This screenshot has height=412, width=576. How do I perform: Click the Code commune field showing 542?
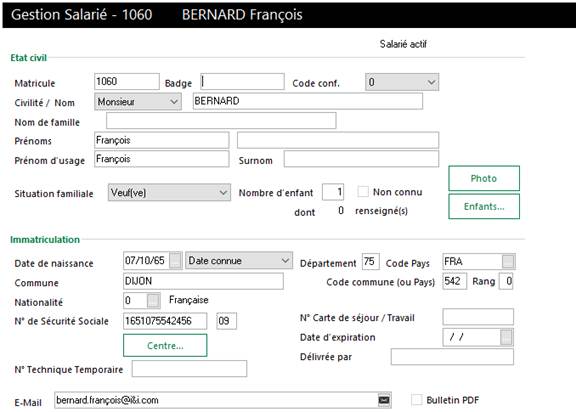[454, 281]
